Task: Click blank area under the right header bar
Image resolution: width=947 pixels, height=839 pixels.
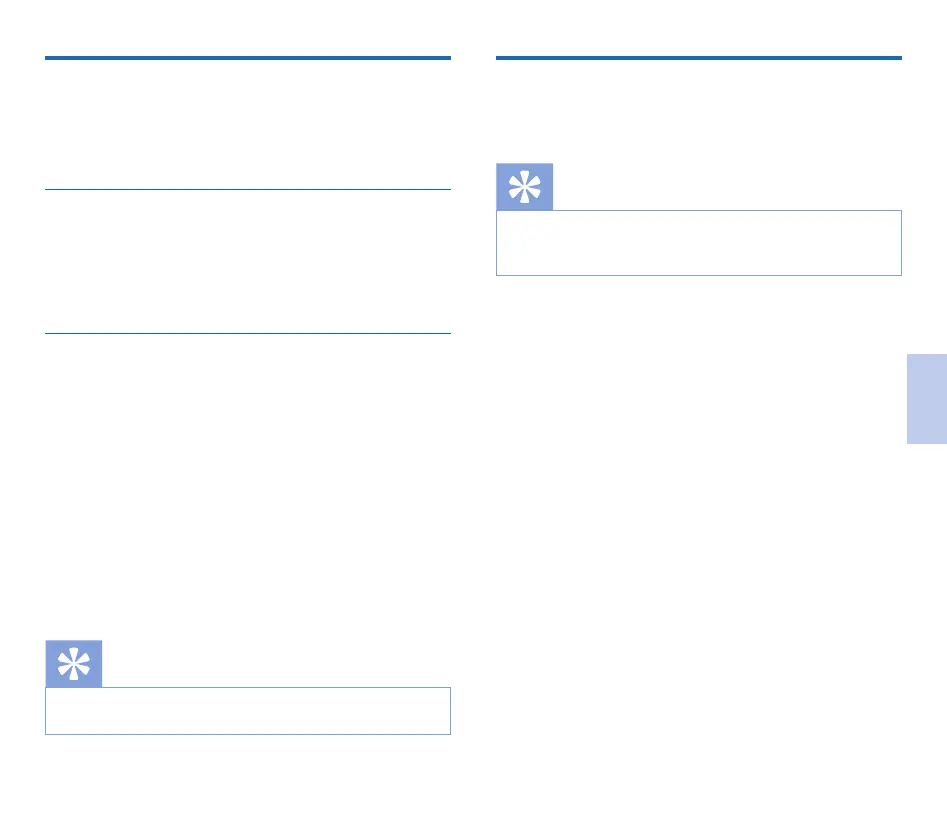Action: point(699,110)
